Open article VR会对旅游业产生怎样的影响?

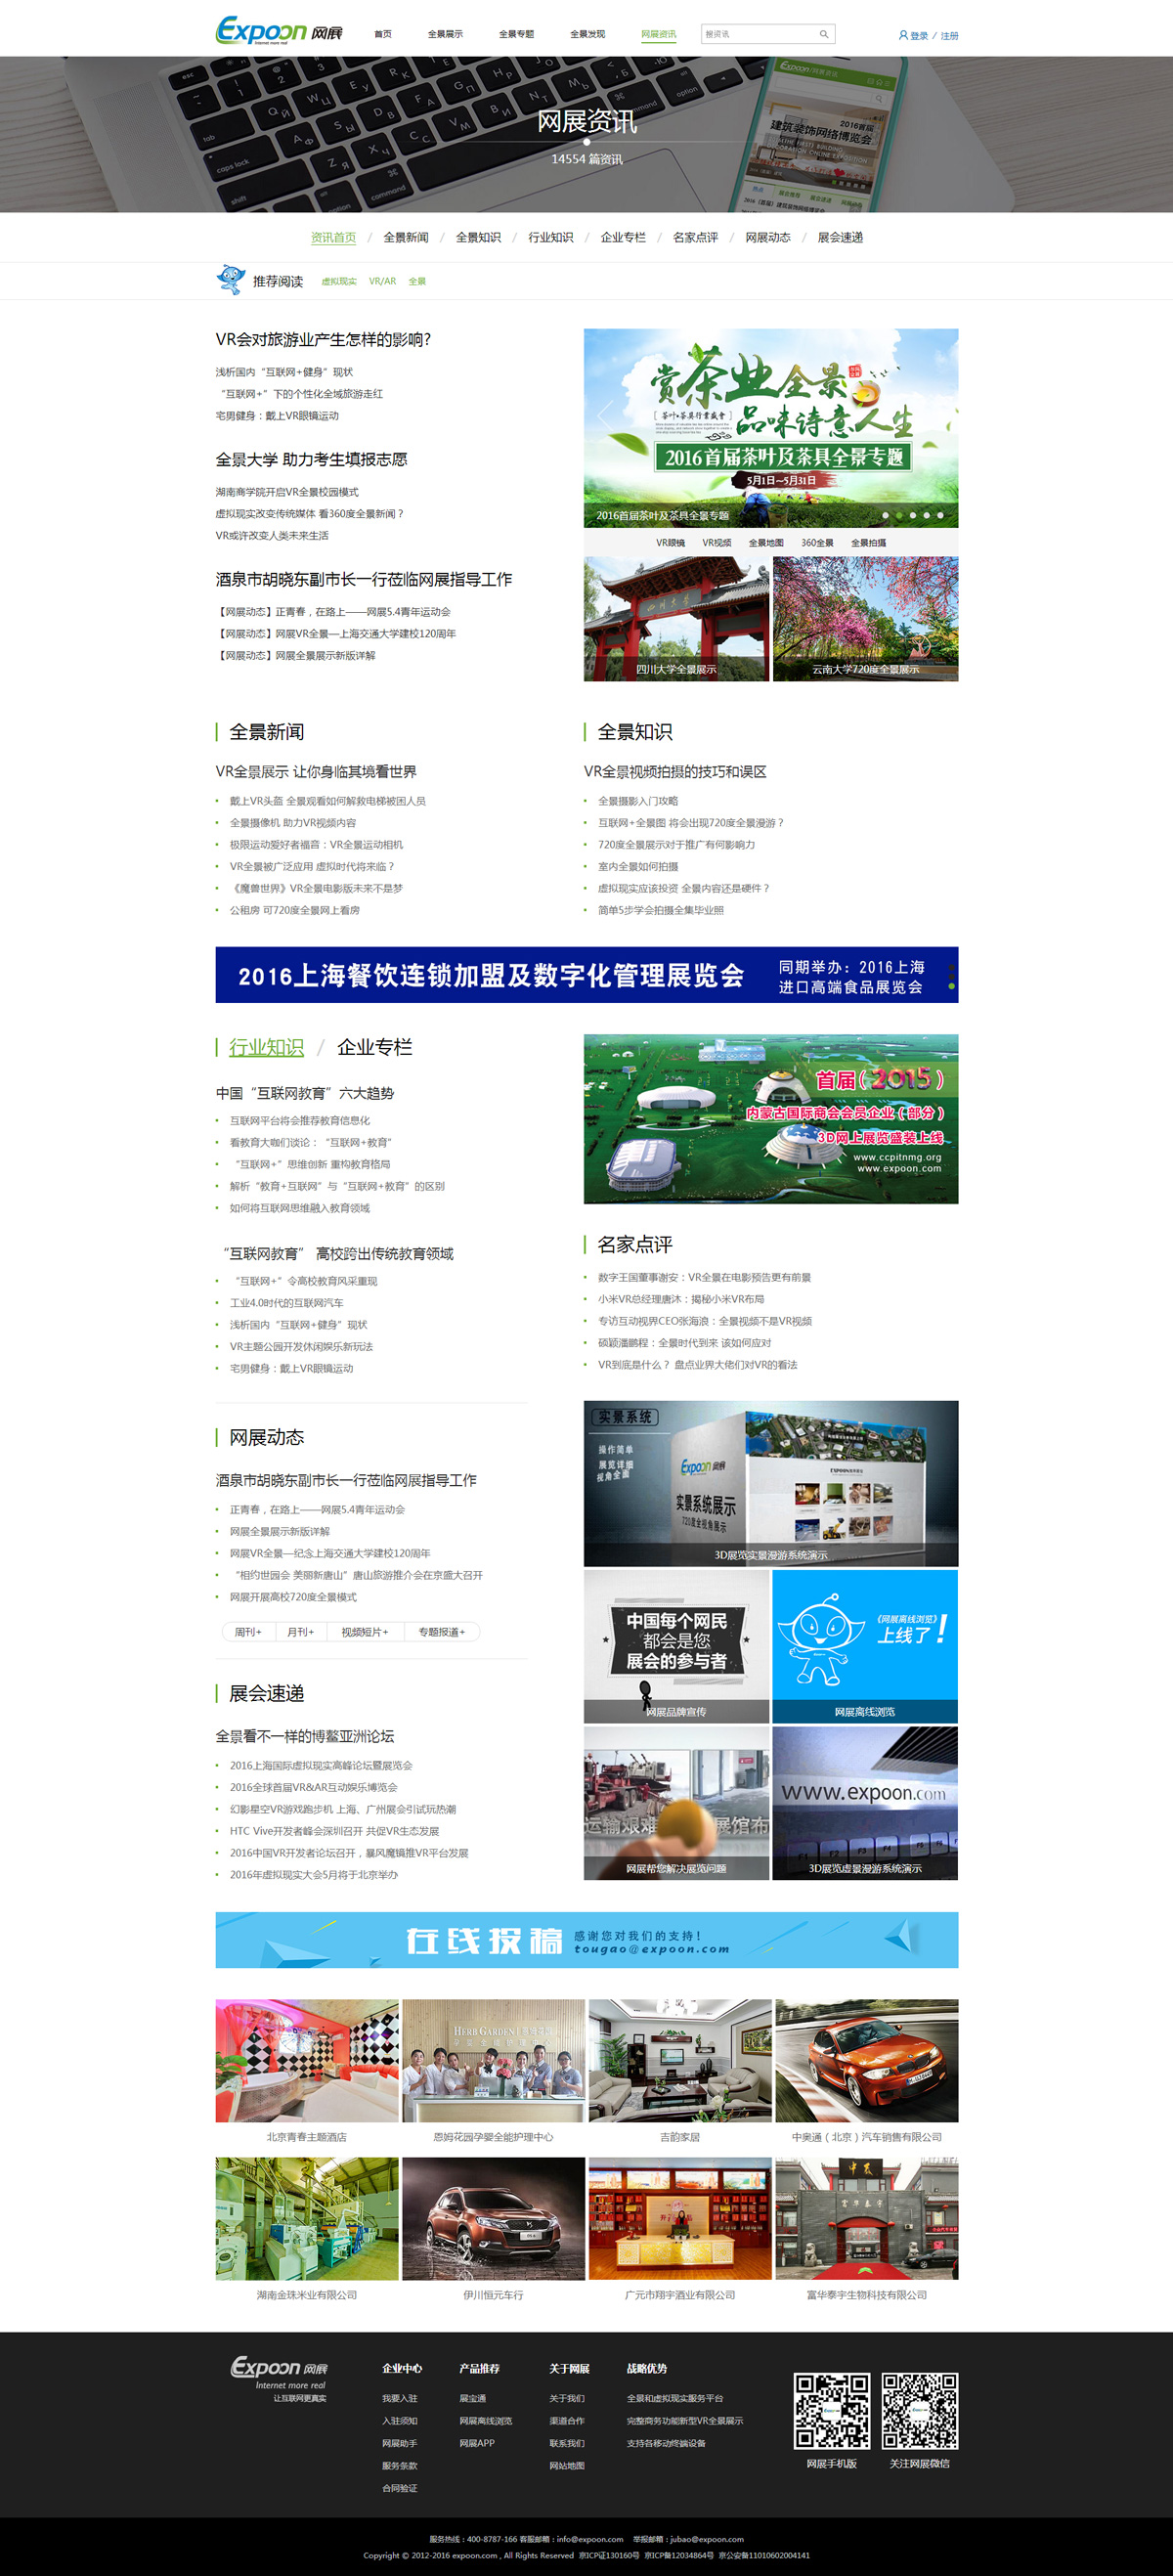point(323,340)
